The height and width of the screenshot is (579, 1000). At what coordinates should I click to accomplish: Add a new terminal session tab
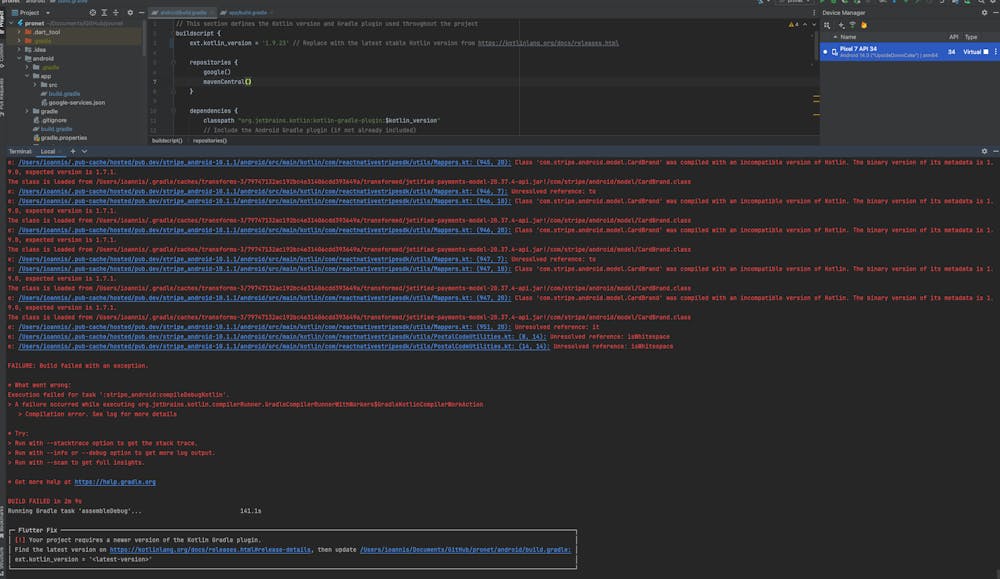coord(73,150)
